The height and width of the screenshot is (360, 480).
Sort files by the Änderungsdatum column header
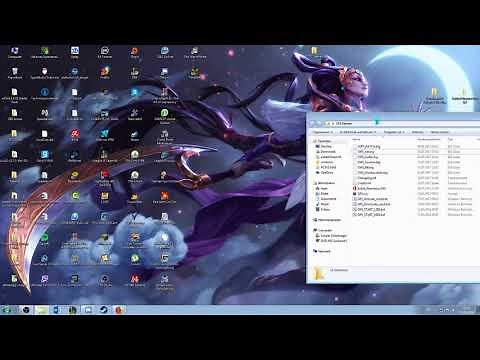pos(429,139)
